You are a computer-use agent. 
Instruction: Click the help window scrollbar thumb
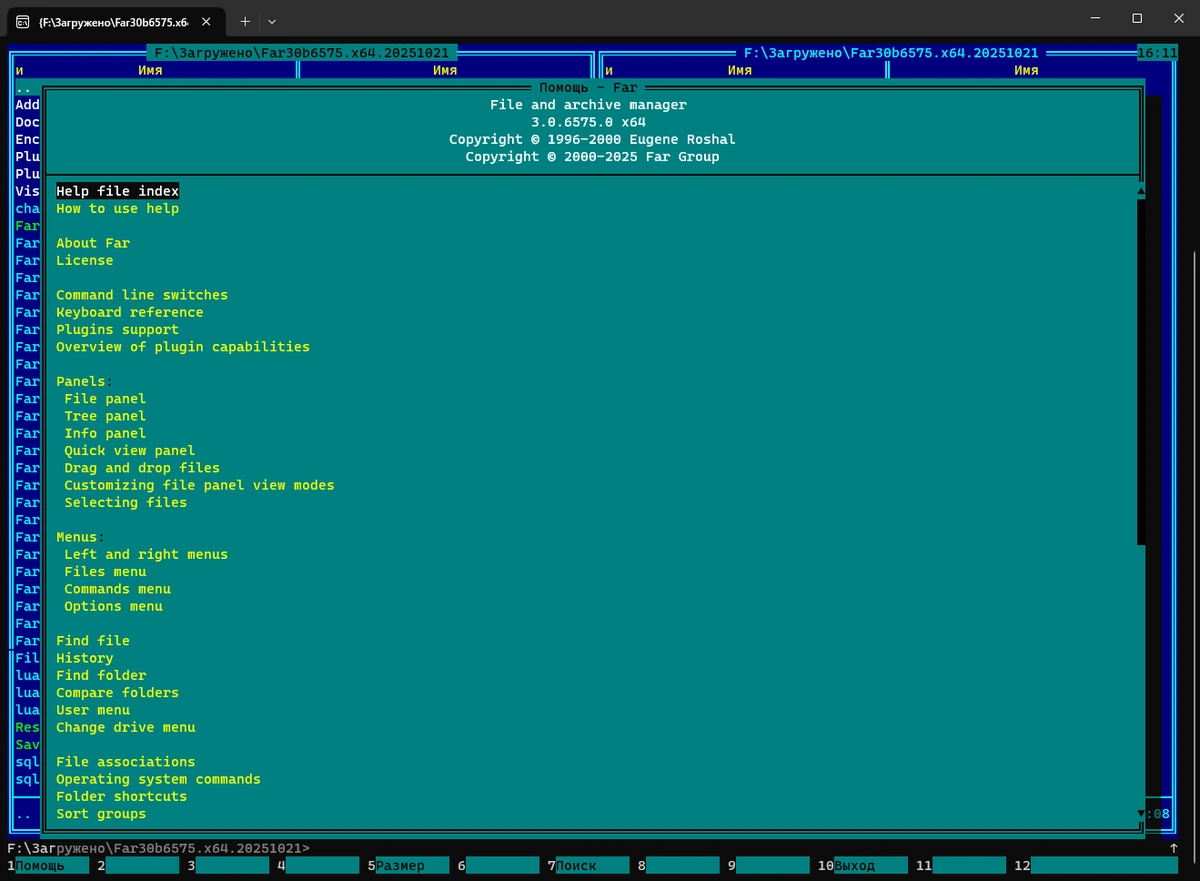click(1141, 372)
